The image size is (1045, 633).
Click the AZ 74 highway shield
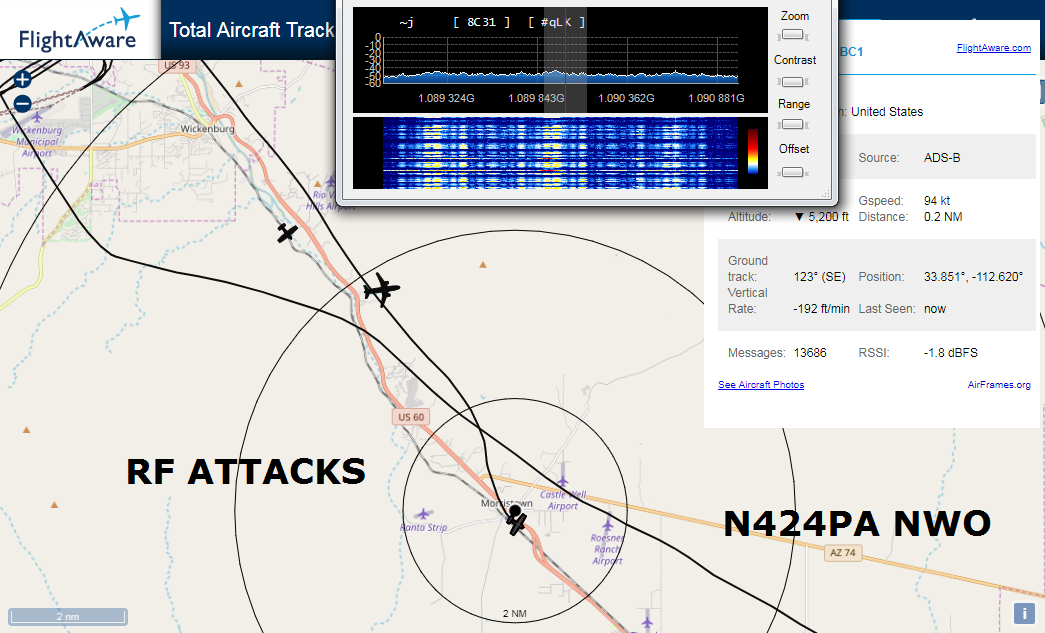tap(842, 552)
